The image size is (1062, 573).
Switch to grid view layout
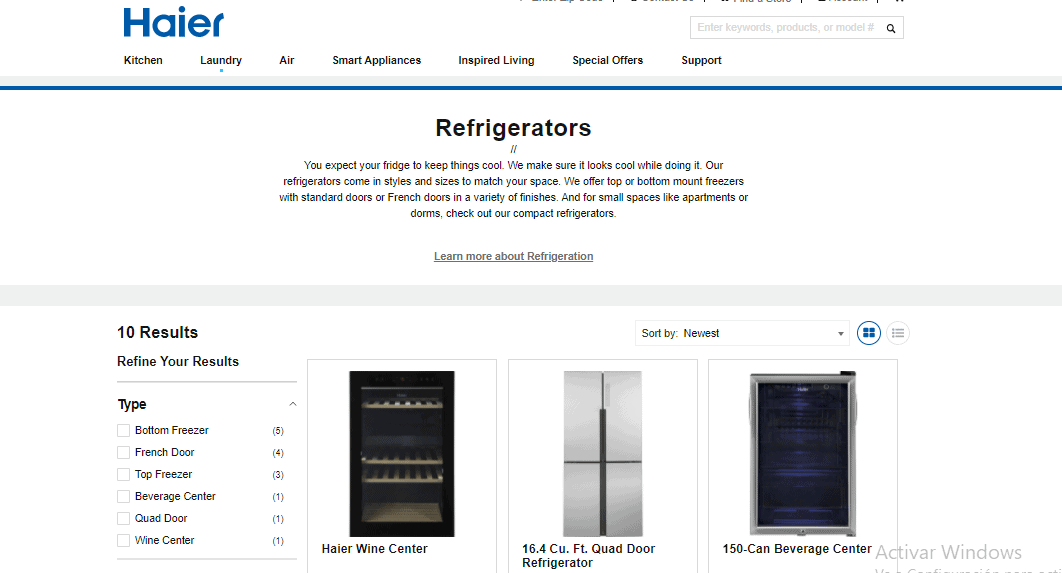[869, 333]
